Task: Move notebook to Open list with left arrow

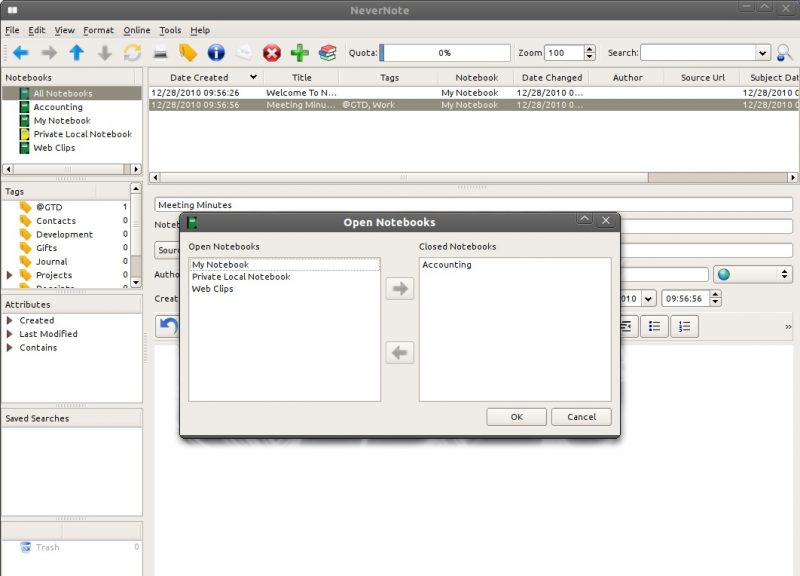Action: click(399, 353)
